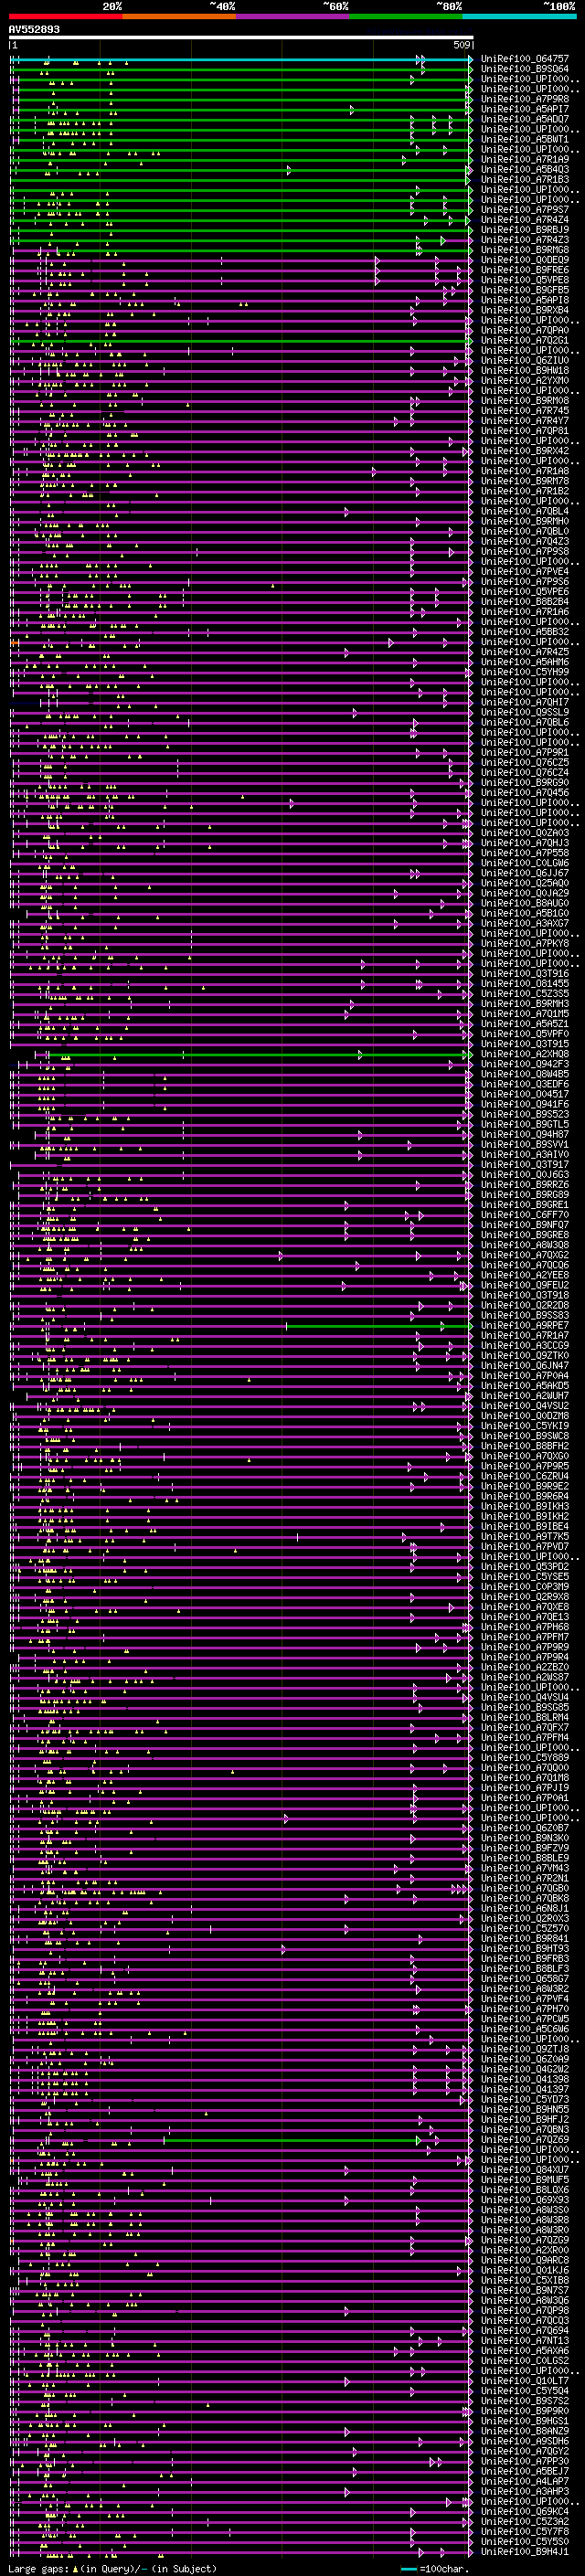Click the white query sequence bar
The image size is (585, 2576).
click(x=240, y=37)
